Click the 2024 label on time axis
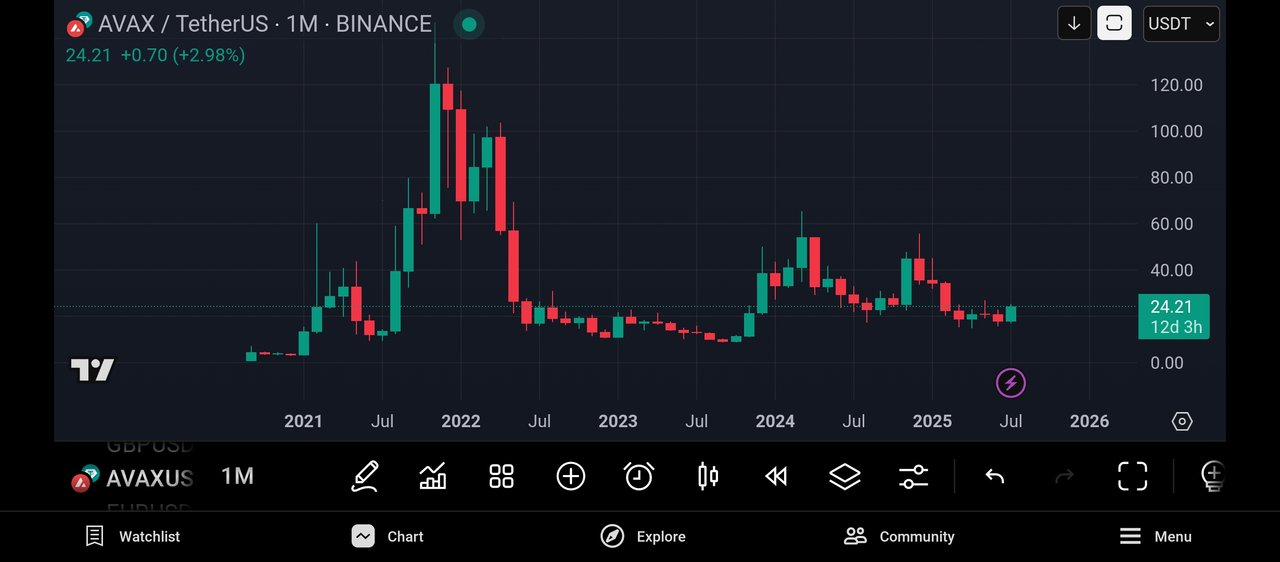Image resolution: width=1280 pixels, height=562 pixels. [x=775, y=421]
